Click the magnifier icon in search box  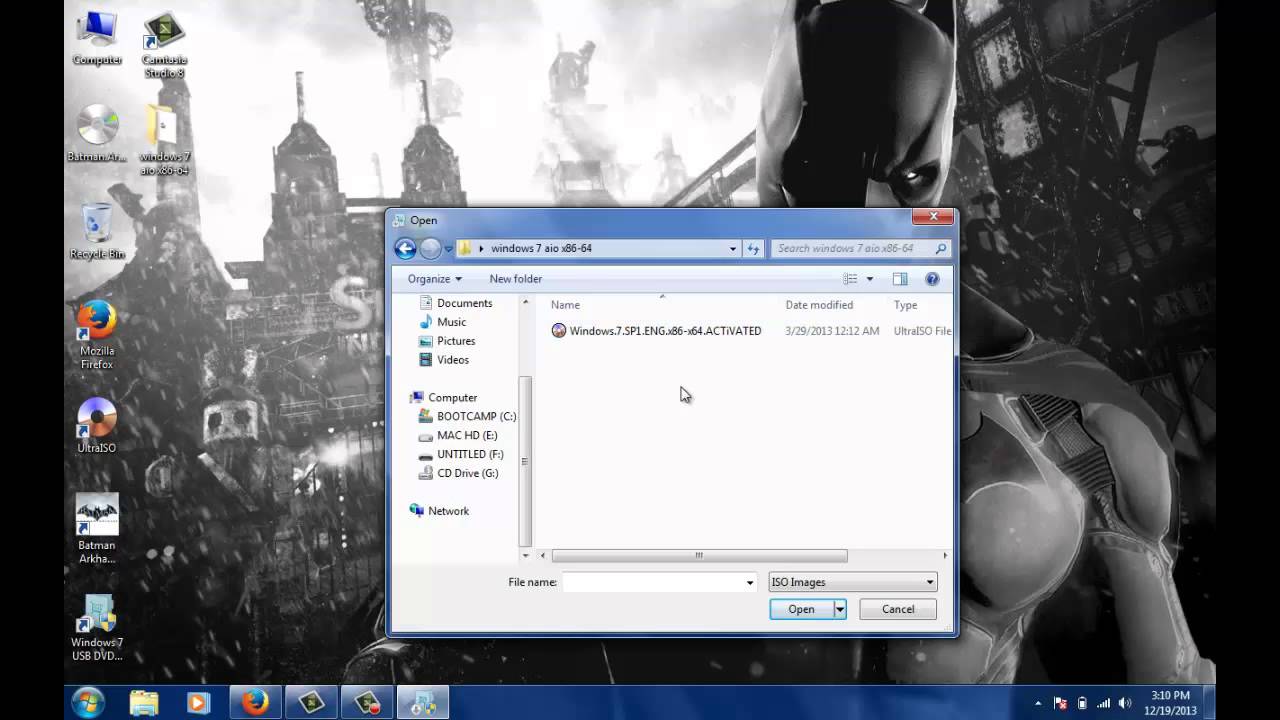click(x=941, y=249)
